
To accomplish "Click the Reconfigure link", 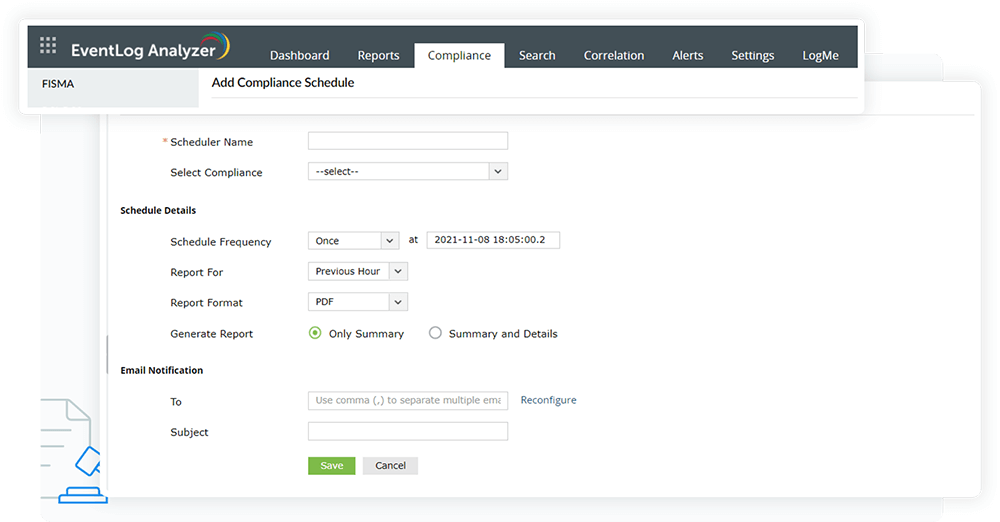I will point(548,400).
